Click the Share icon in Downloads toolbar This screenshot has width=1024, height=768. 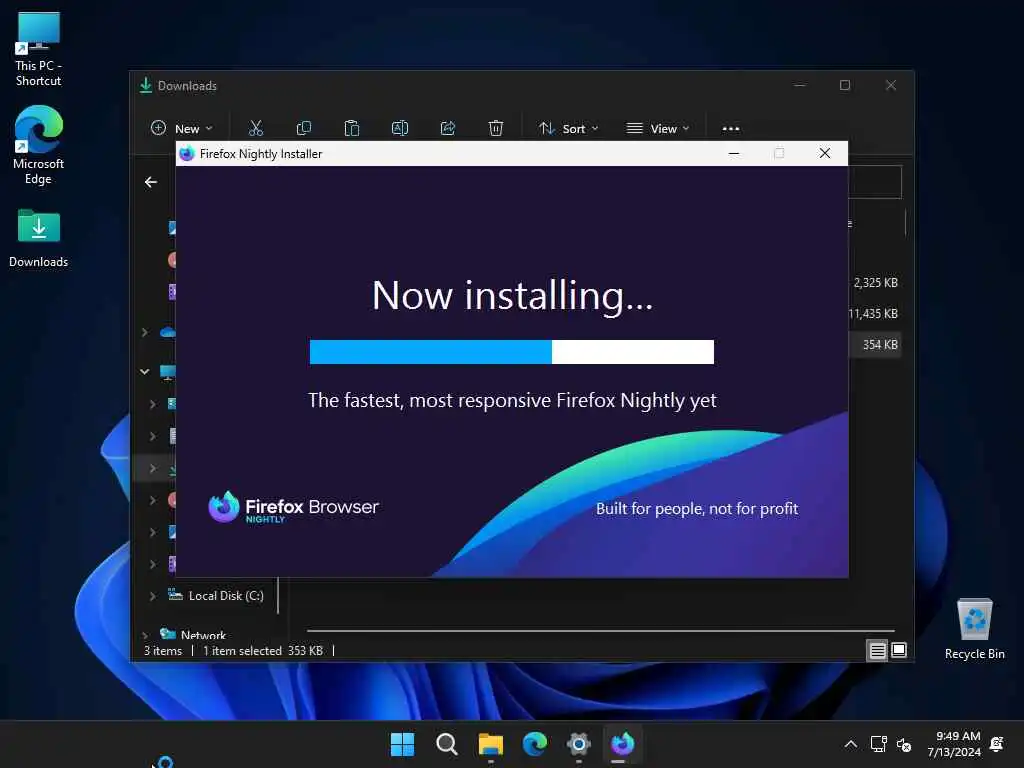pos(448,128)
